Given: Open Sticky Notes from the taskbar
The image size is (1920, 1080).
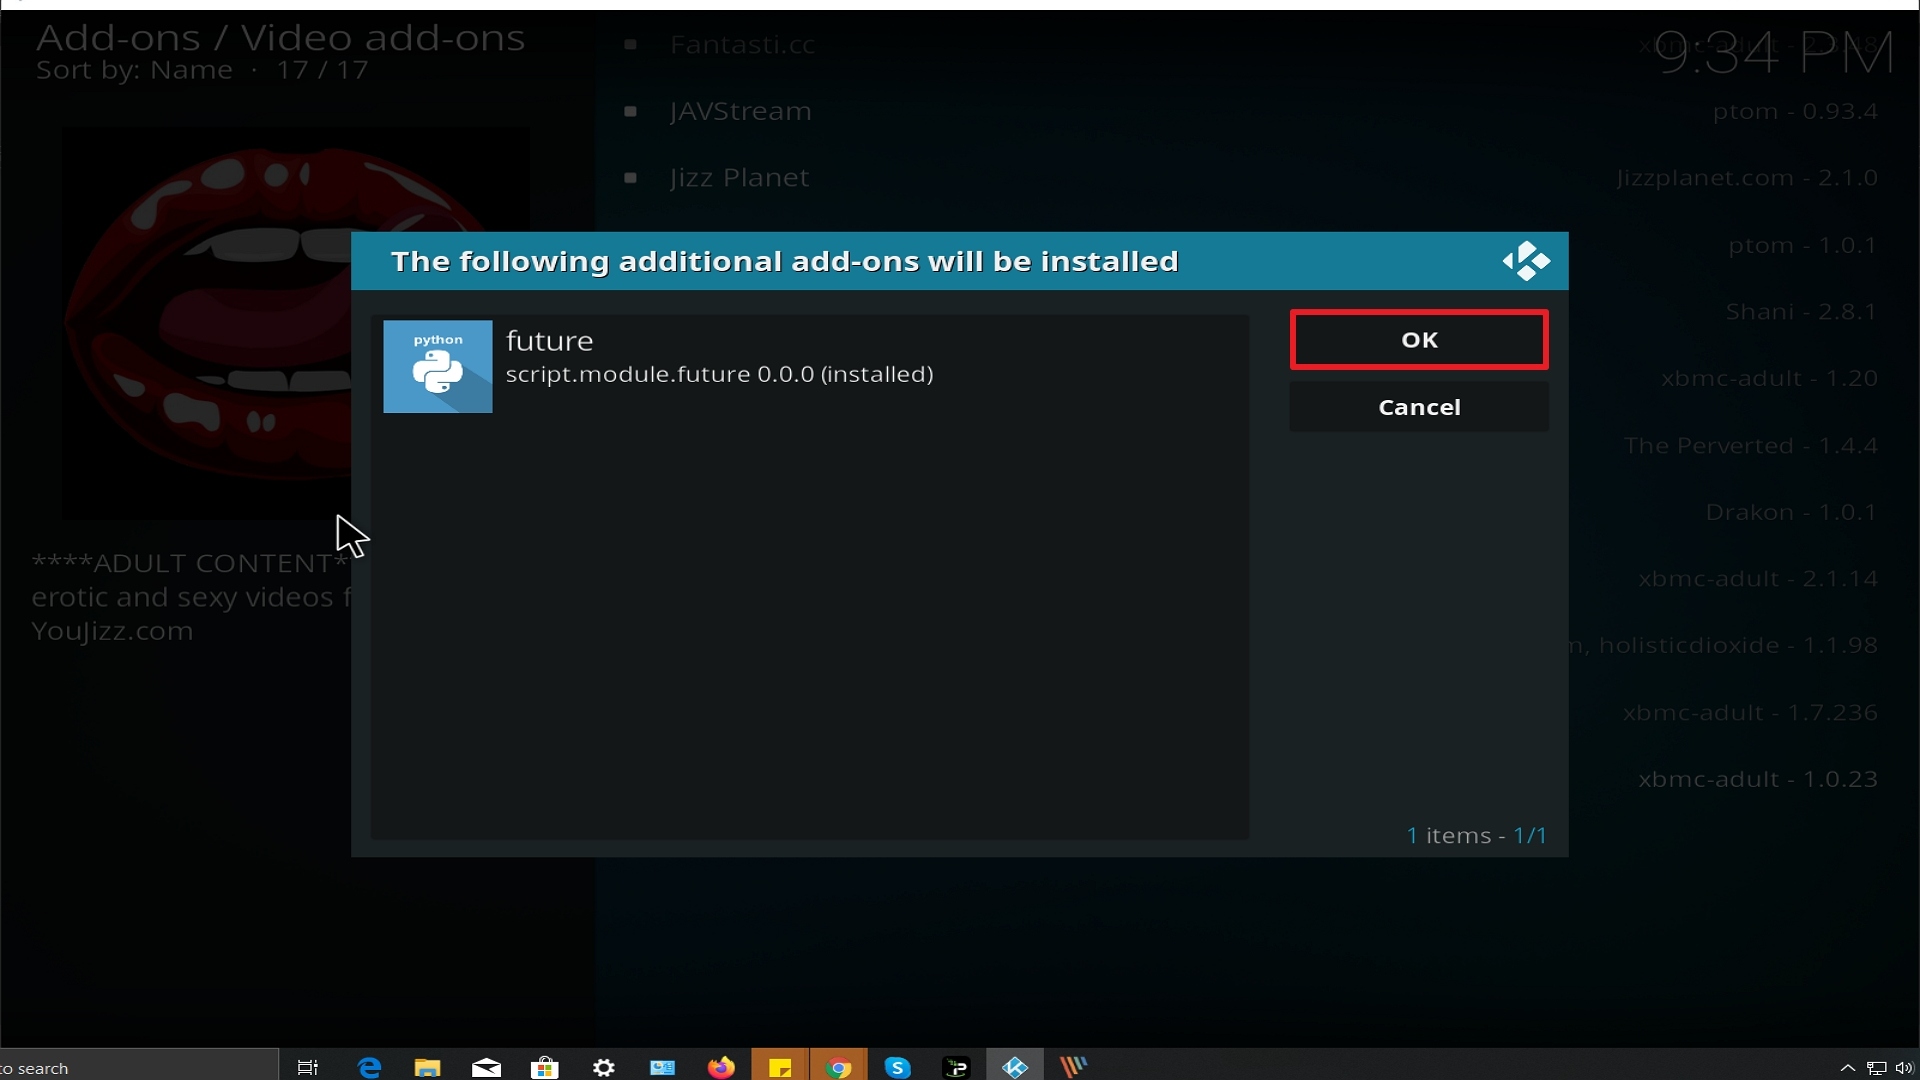Looking at the screenshot, I should 780,1067.
